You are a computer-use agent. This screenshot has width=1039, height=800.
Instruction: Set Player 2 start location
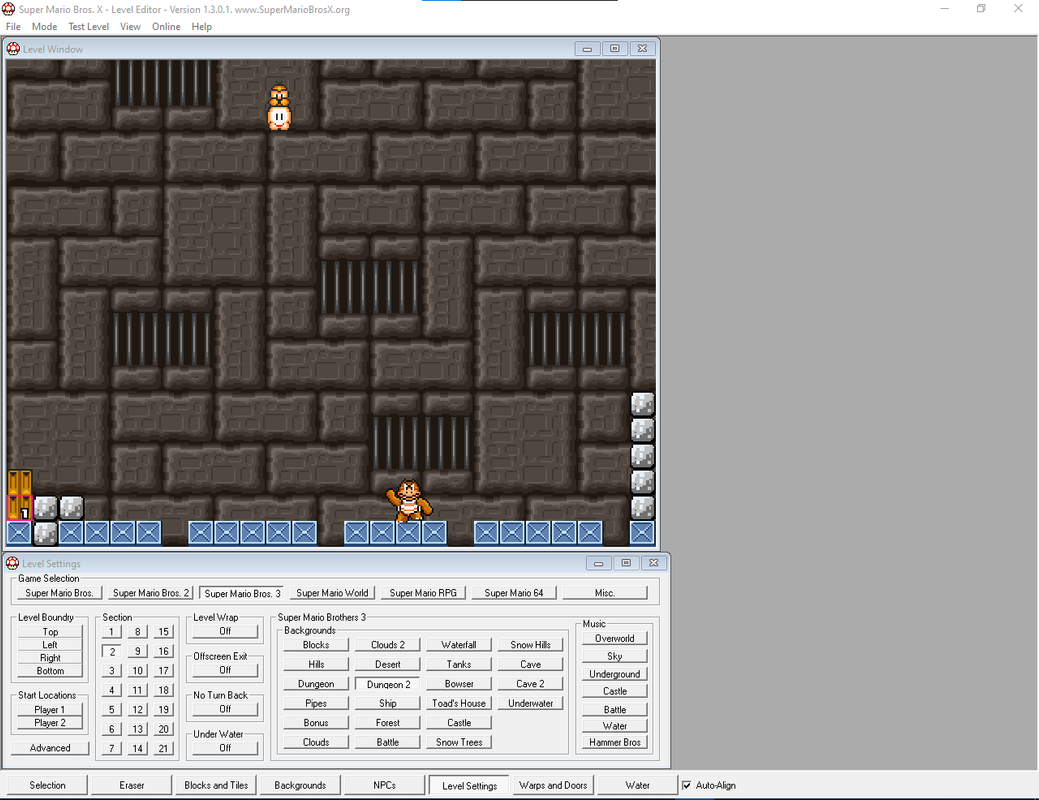50,723
